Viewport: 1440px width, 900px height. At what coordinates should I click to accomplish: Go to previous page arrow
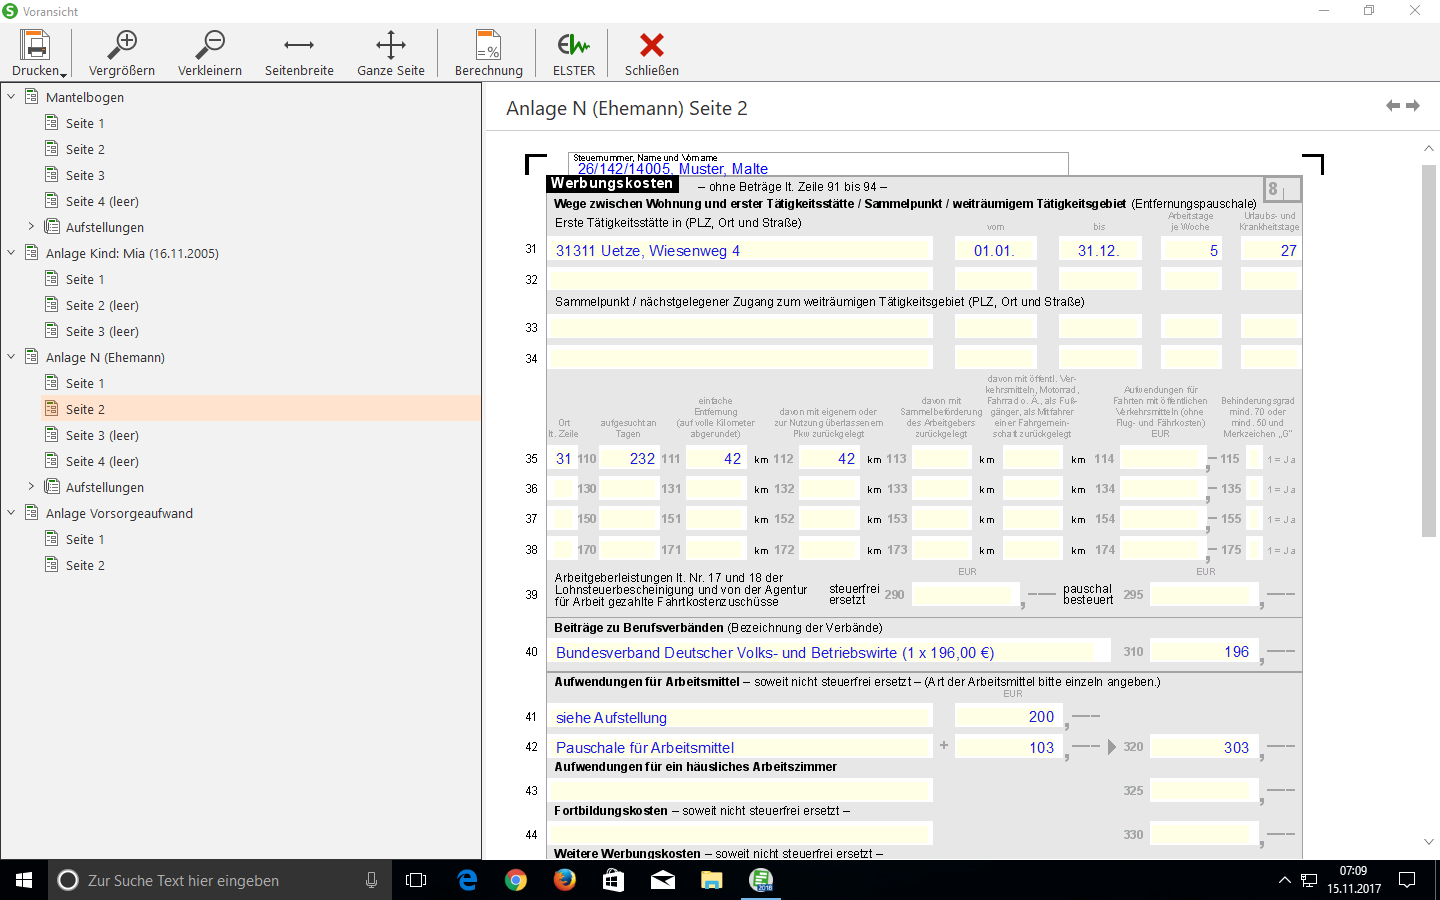1393,106
